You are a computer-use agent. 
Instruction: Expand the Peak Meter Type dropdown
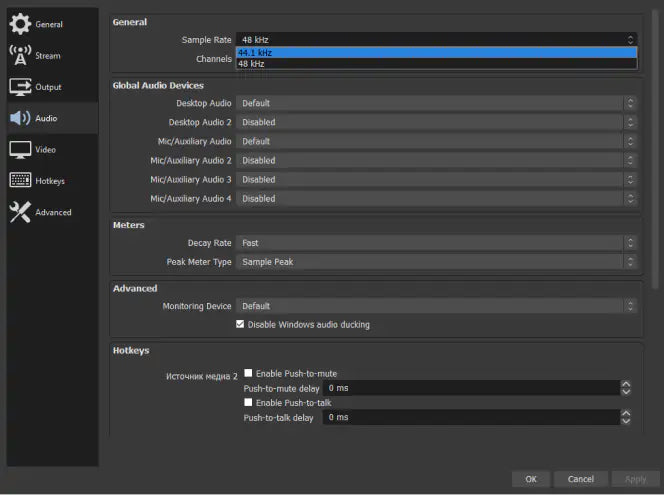(x=436, y=262)
